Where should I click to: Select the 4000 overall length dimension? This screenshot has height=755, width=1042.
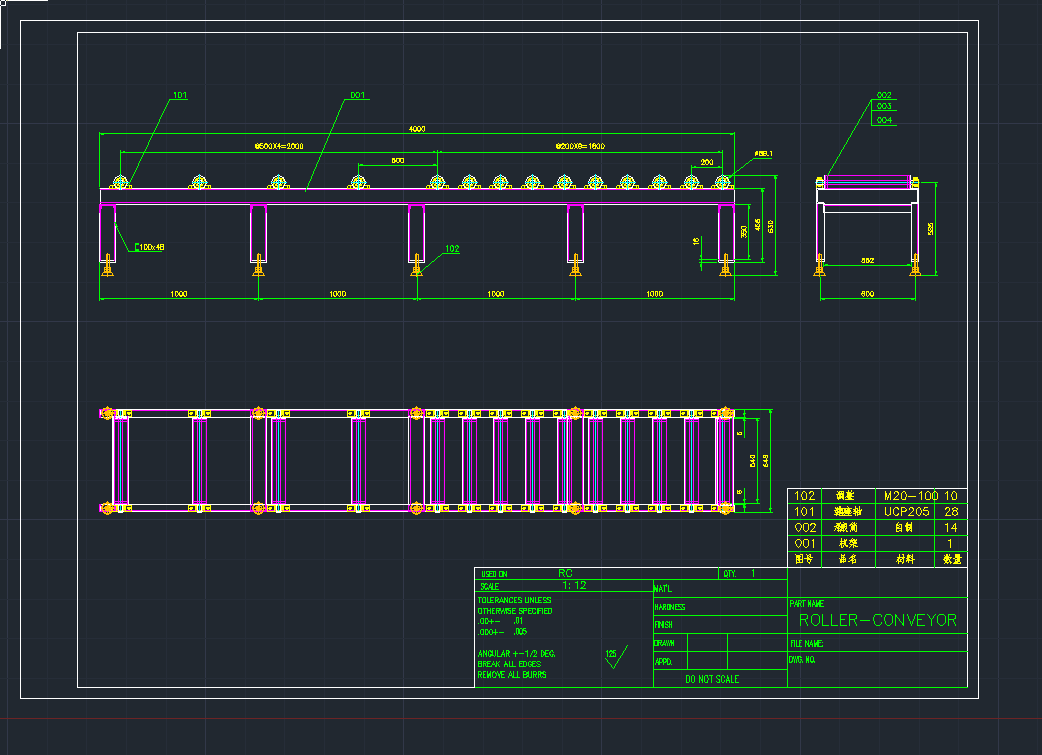[x=416, y=129]
